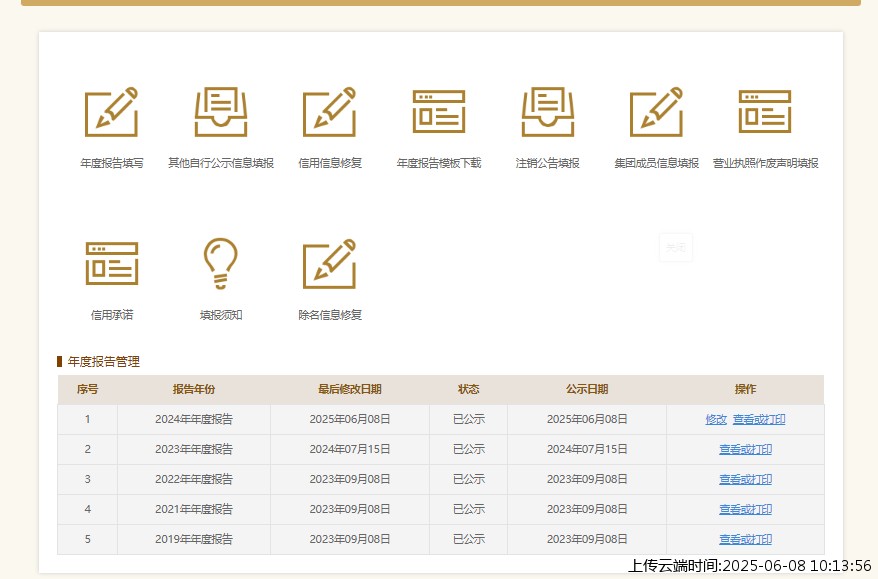Open the 年度报告模板下载 icon
This screenshot has height=579, width=878.
pyautogui.click(x=439, y=112)
